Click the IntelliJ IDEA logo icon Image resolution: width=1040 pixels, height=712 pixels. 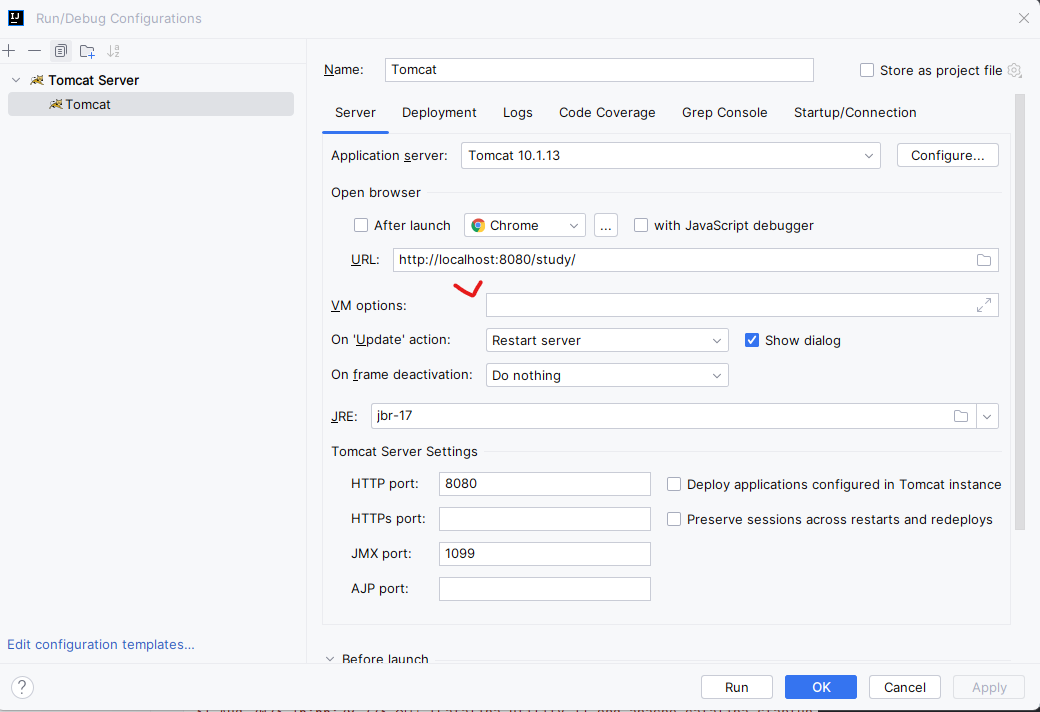point(16,18)
